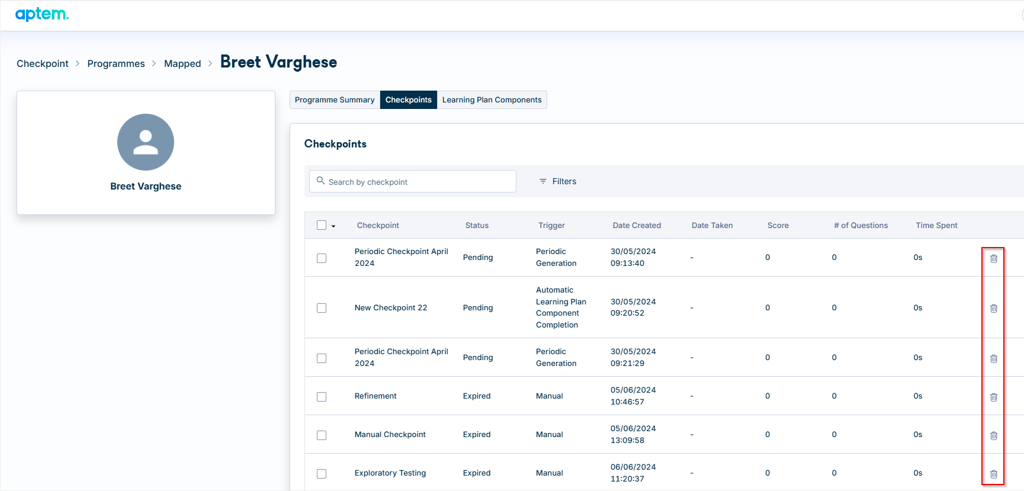Screen dimensions: 1024x491
Task: Click the Aptem logo
Action: click(42, 14)
